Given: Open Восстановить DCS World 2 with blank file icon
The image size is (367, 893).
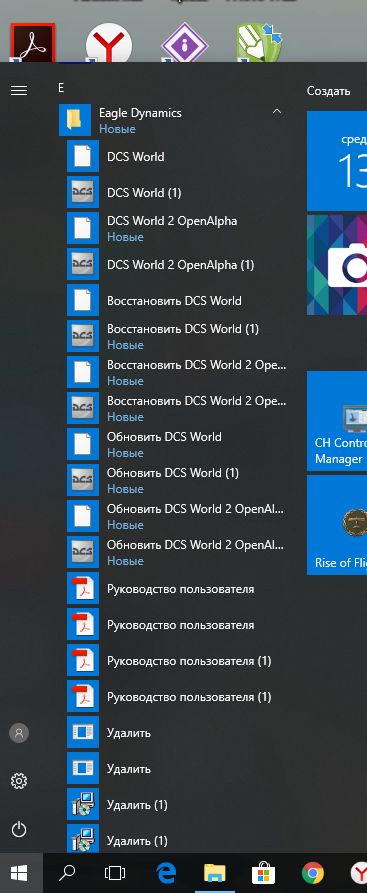Looking at the screenshot, I should (177, 372).
